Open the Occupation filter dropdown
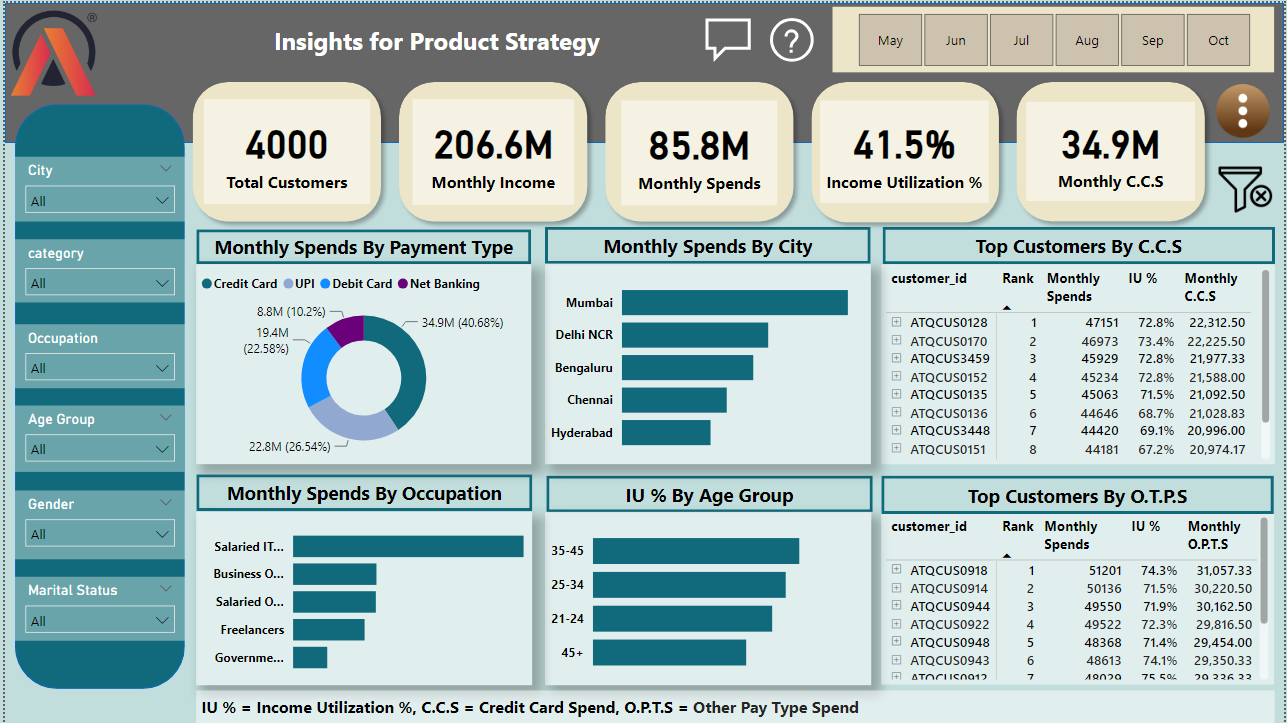The height and width of the screenshot is (723, 1287). click(100, 368)
